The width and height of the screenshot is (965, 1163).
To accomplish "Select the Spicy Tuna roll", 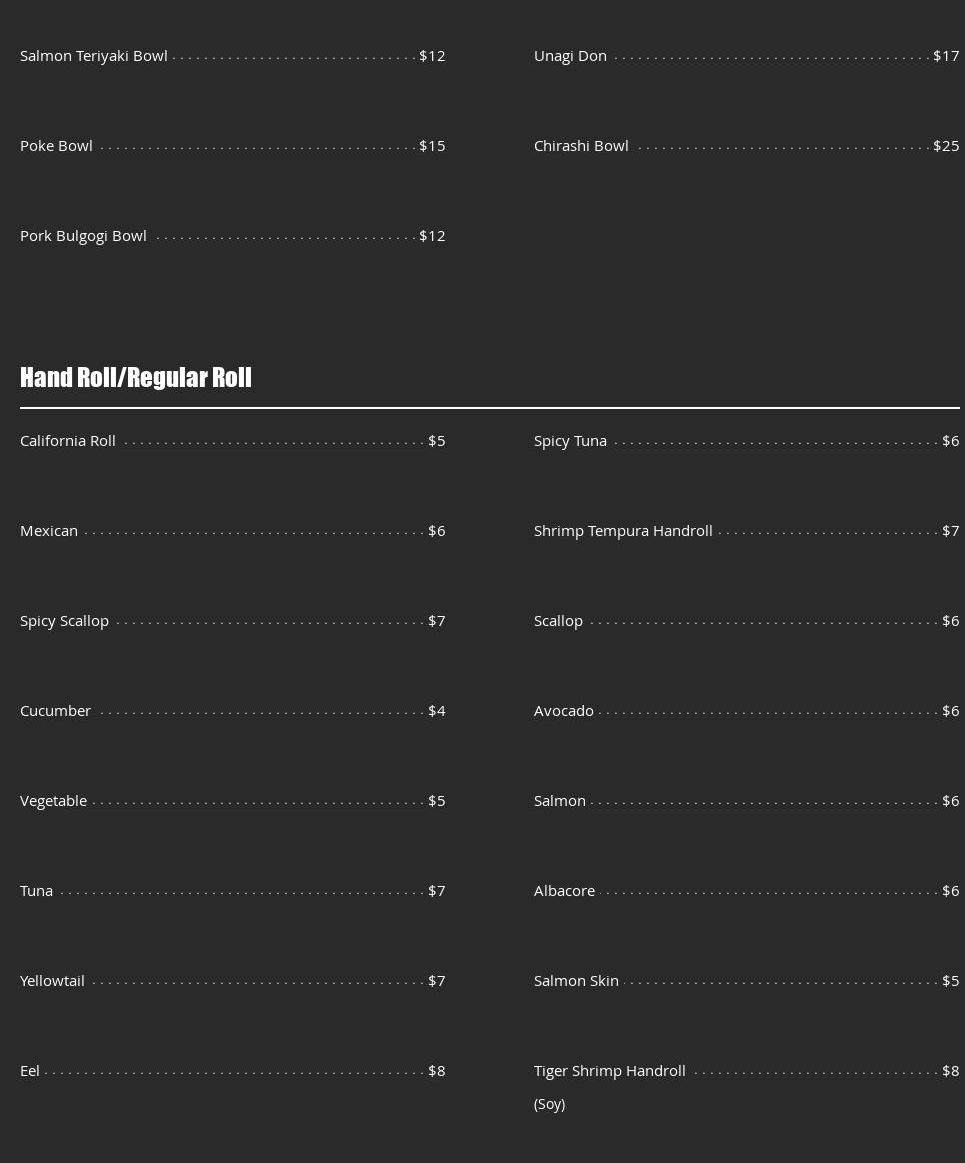I will point(570,441).
